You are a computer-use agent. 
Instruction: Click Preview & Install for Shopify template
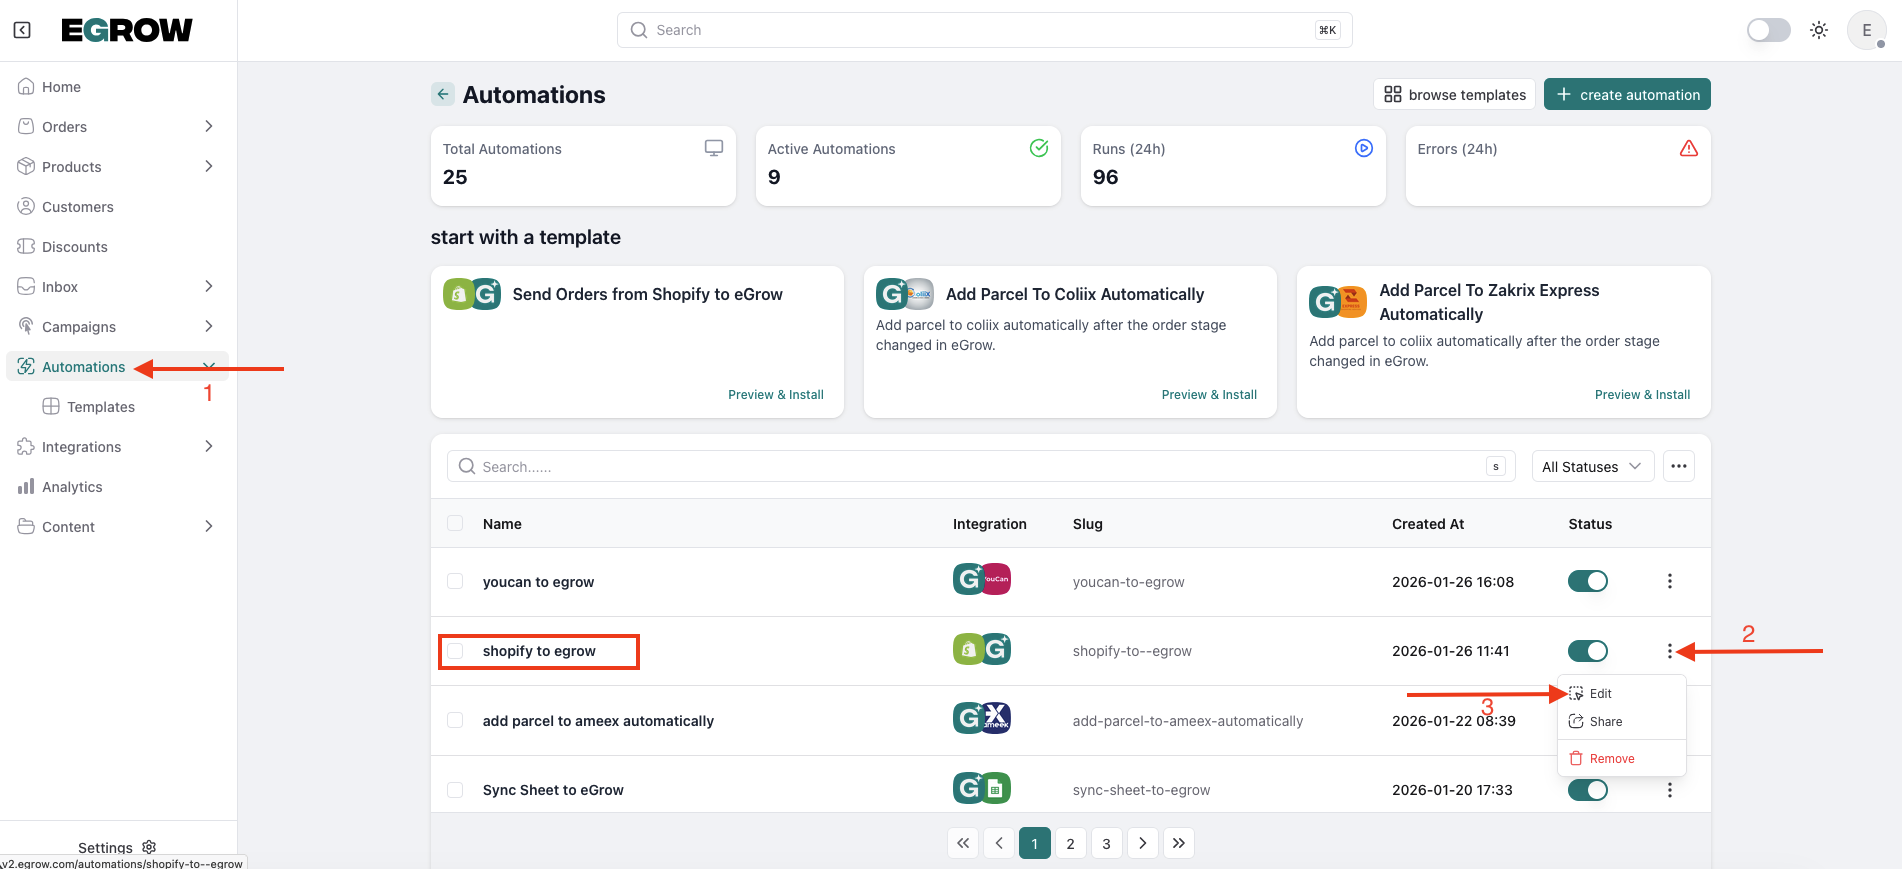pyautogui.click(x=775, y=394)
